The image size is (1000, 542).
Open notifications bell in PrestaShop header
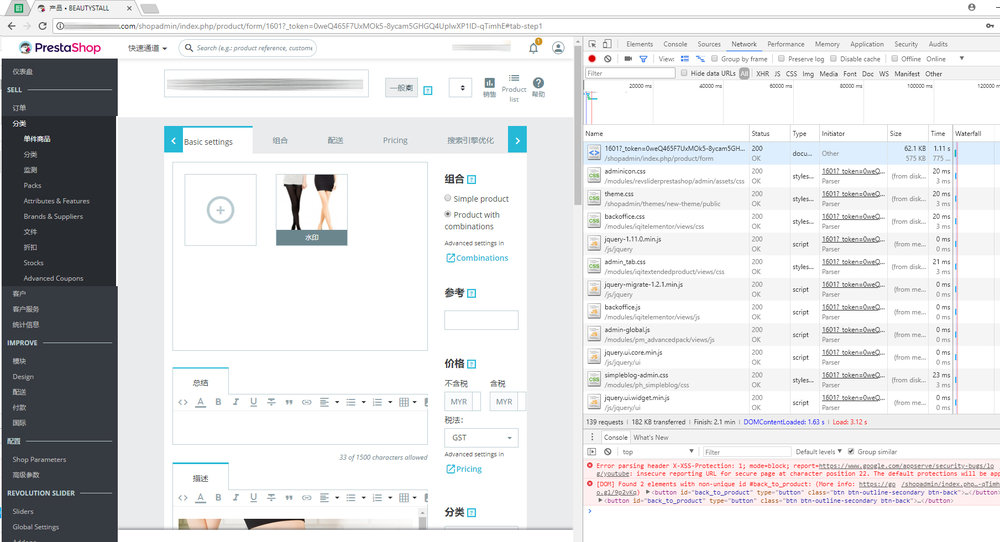(533, 48)
